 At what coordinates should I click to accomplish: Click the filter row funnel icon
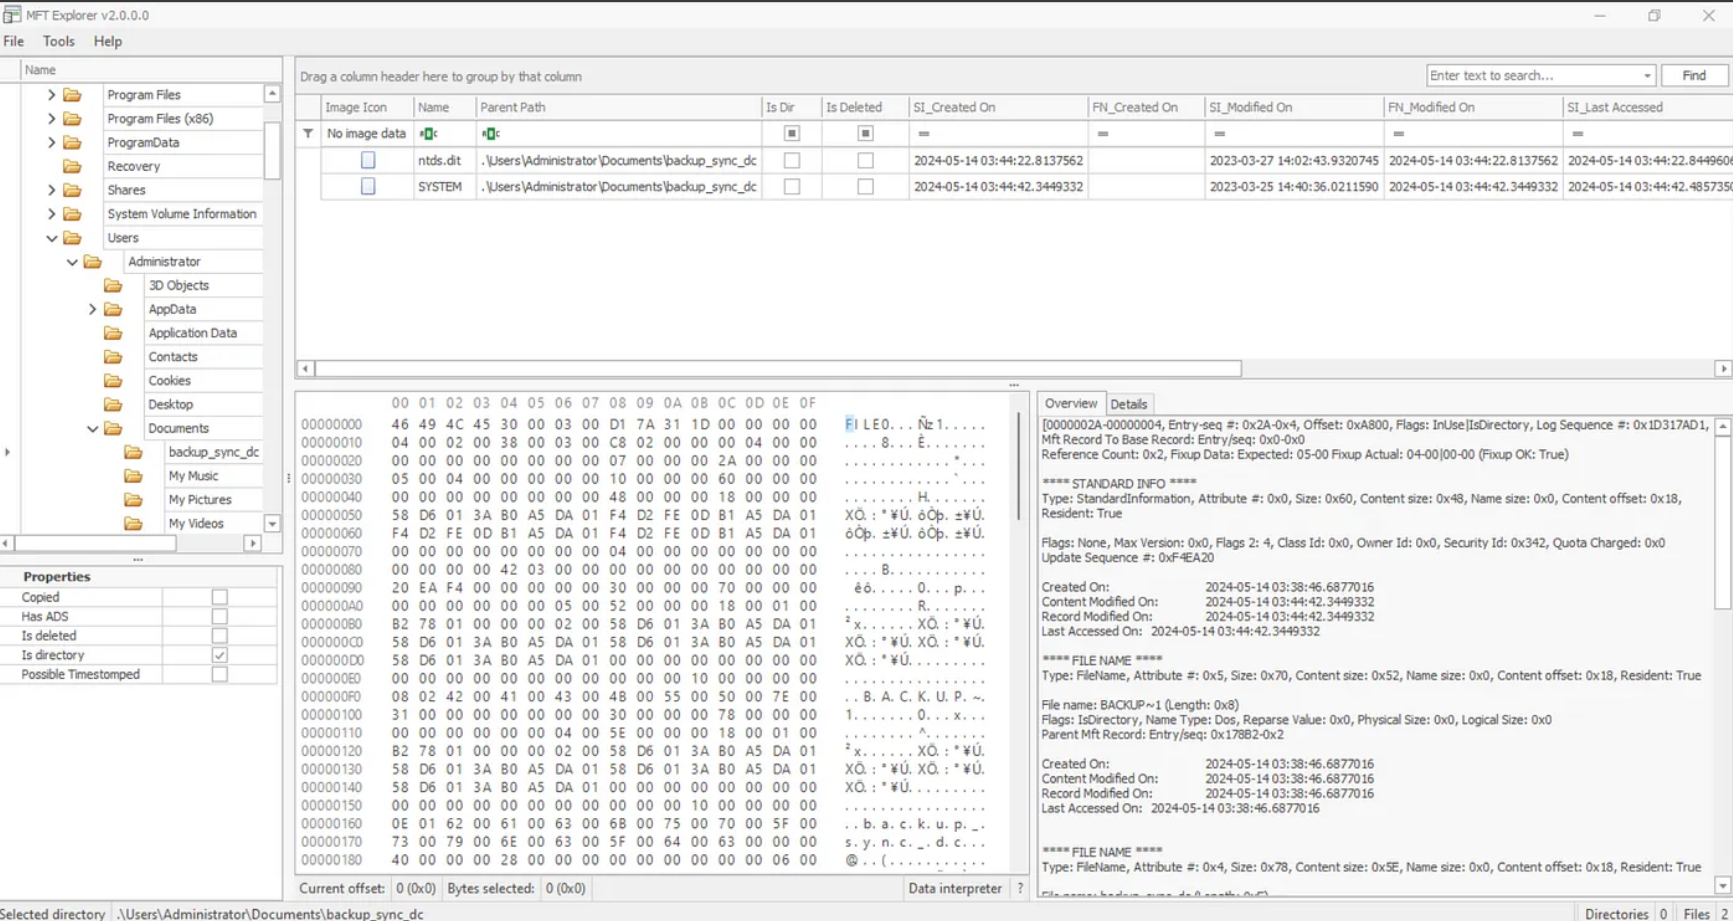(308, 133)
